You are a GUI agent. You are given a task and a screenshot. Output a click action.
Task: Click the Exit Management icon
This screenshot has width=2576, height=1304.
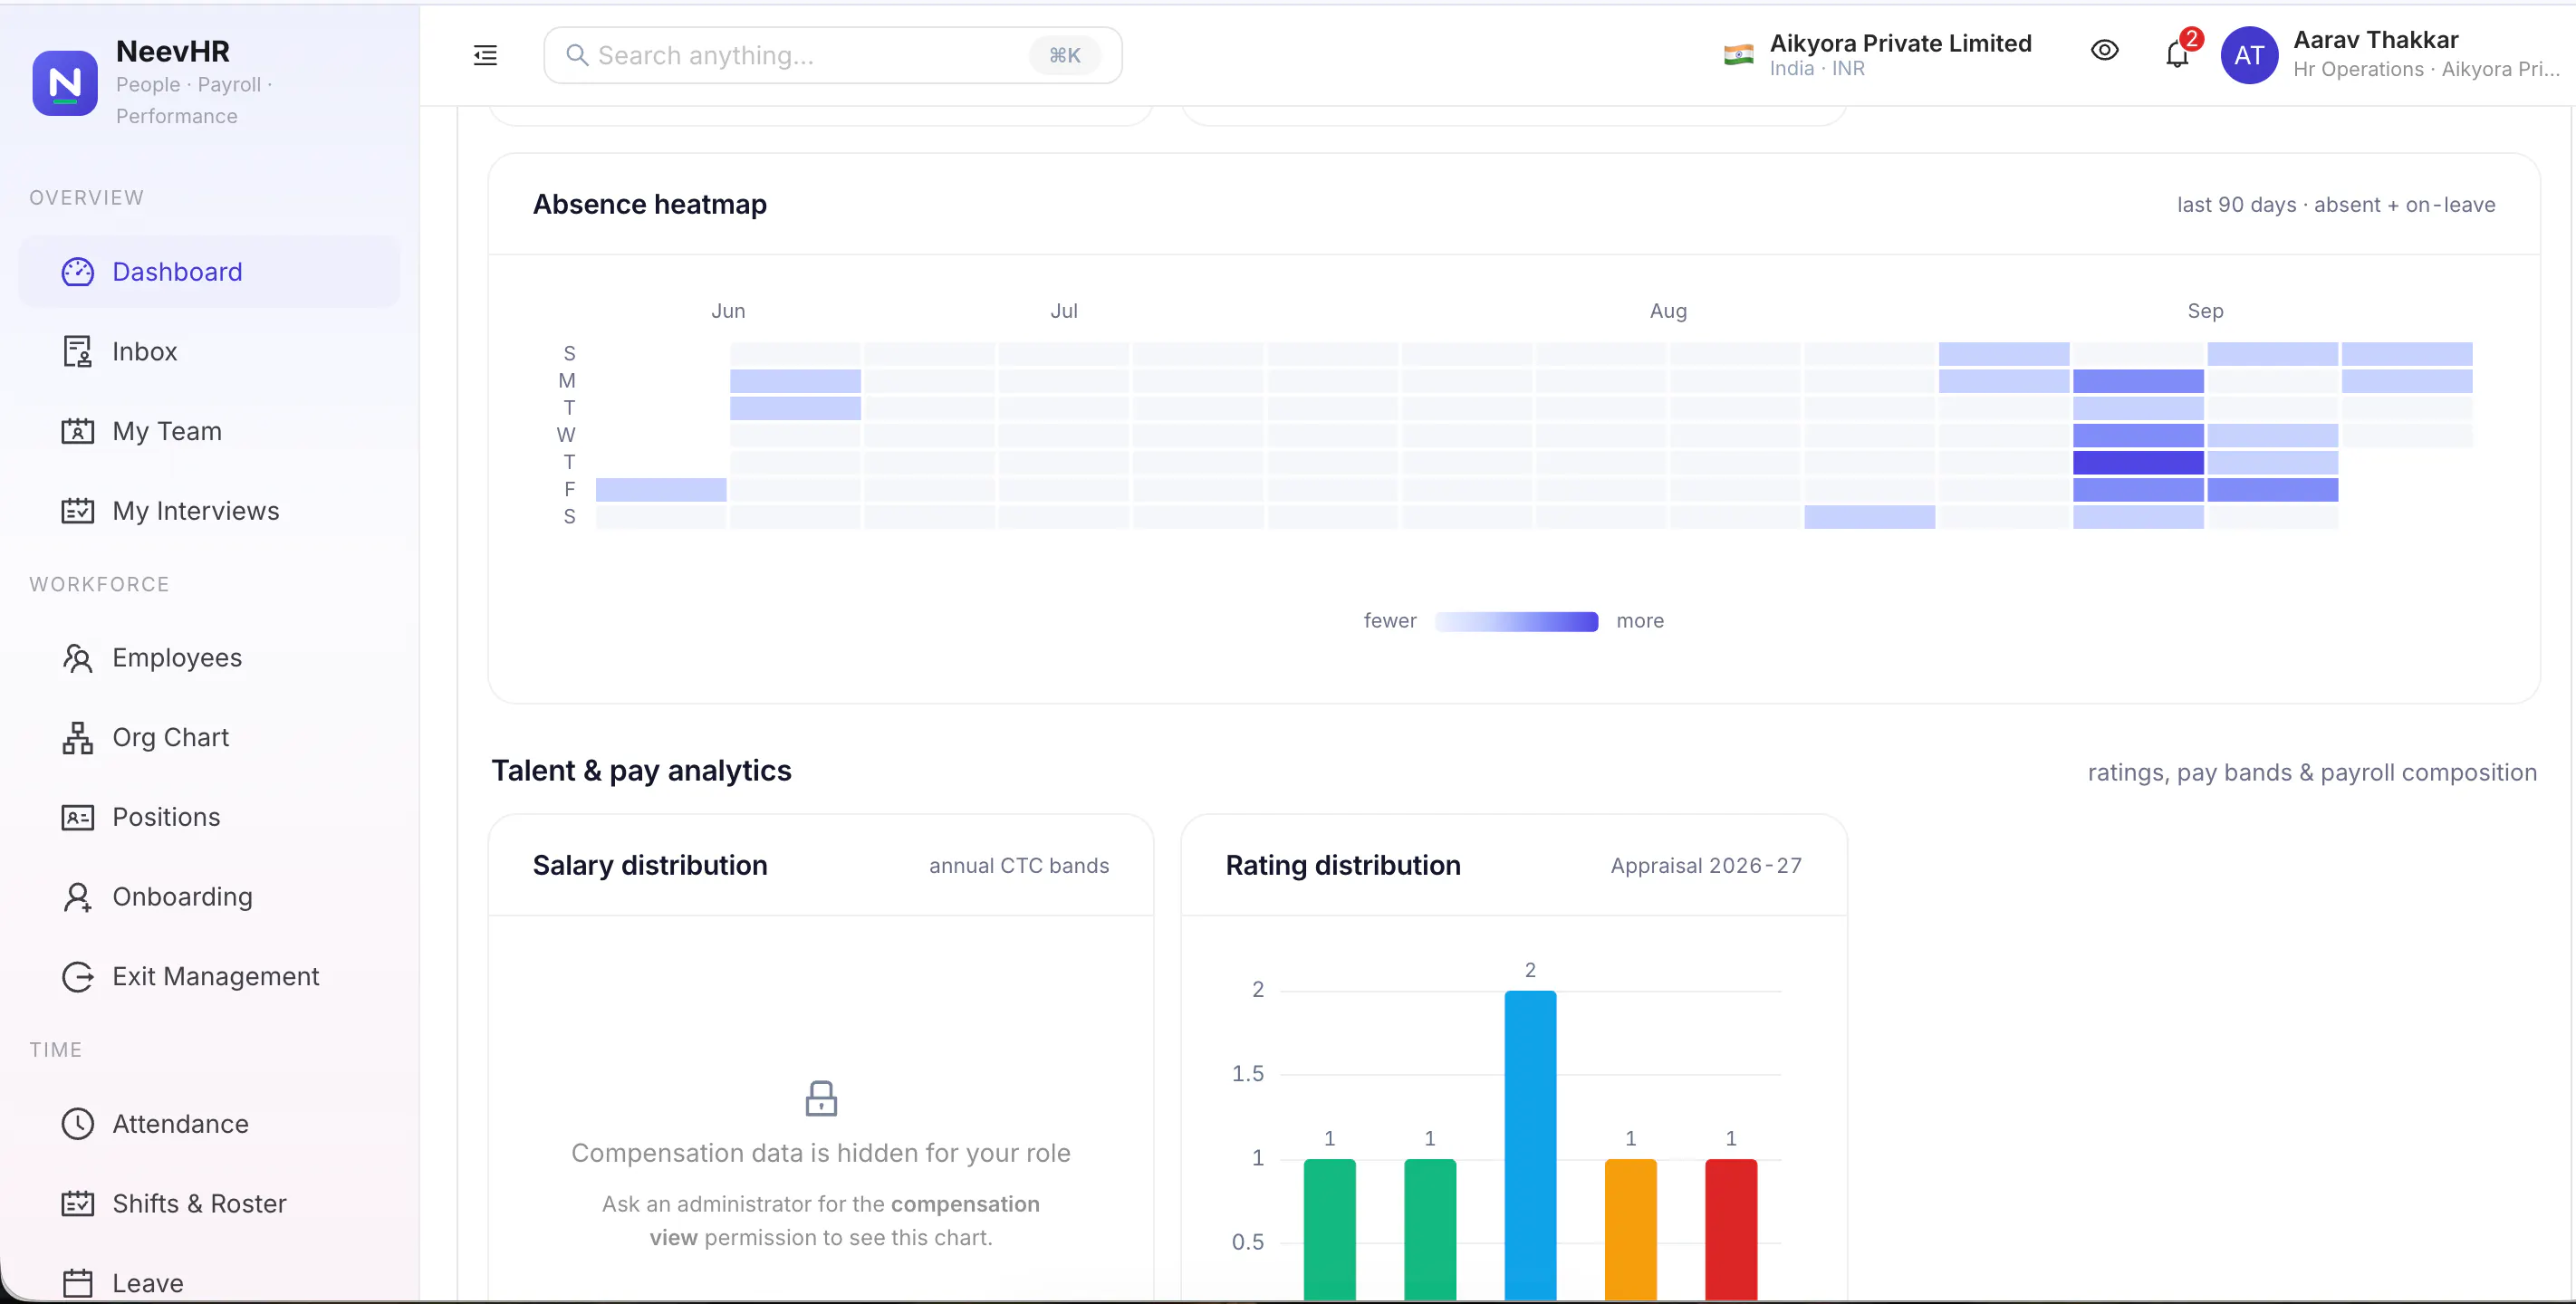tap(78, 977)
